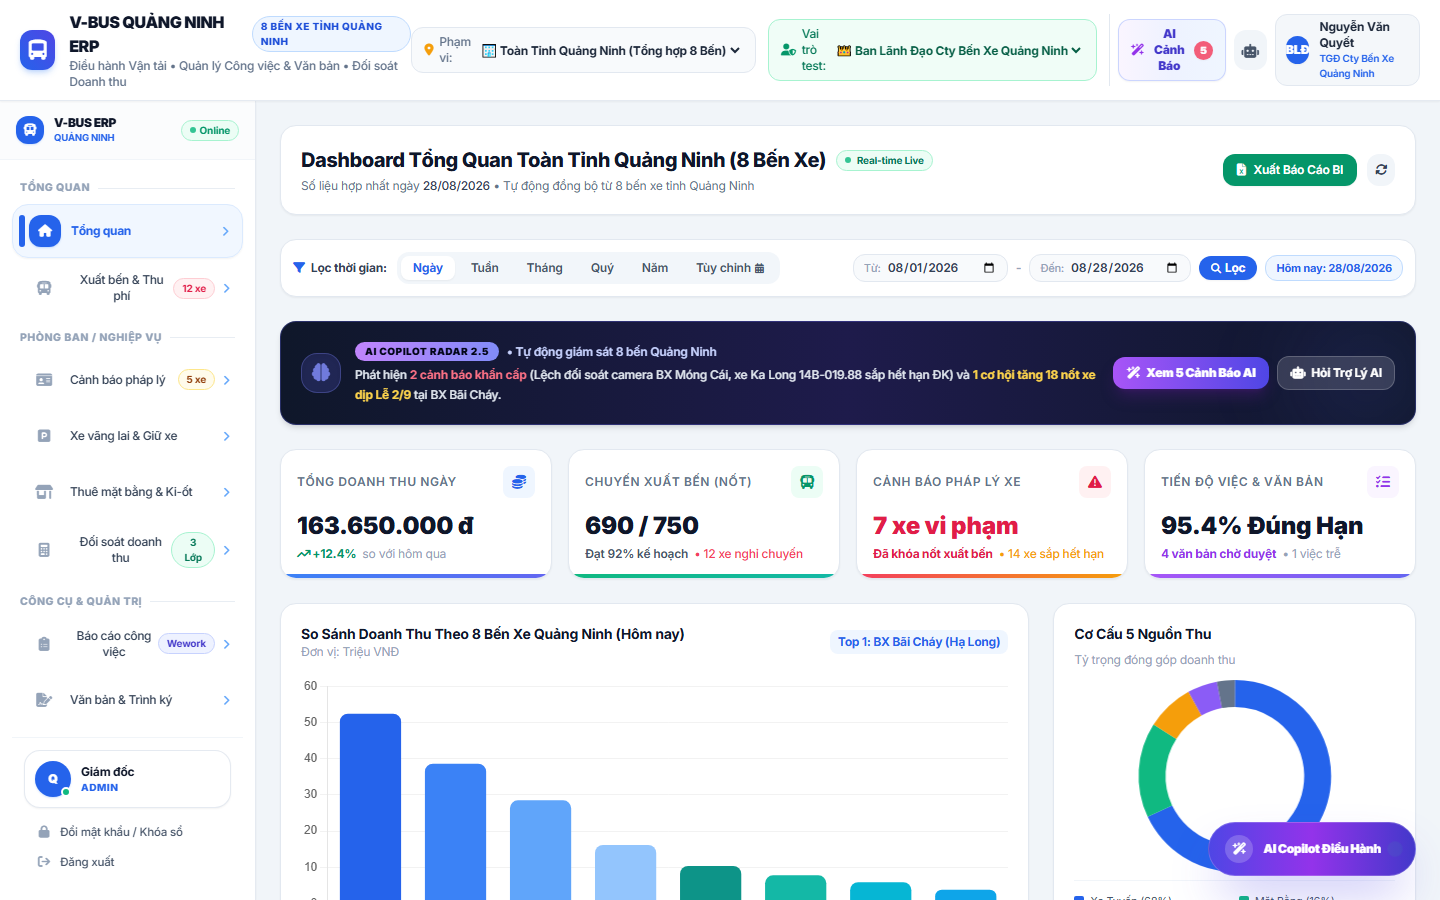Click the checklist icon on Tiến Độ Việc card
1440x900 pixels.
[x=1383, y=482]
